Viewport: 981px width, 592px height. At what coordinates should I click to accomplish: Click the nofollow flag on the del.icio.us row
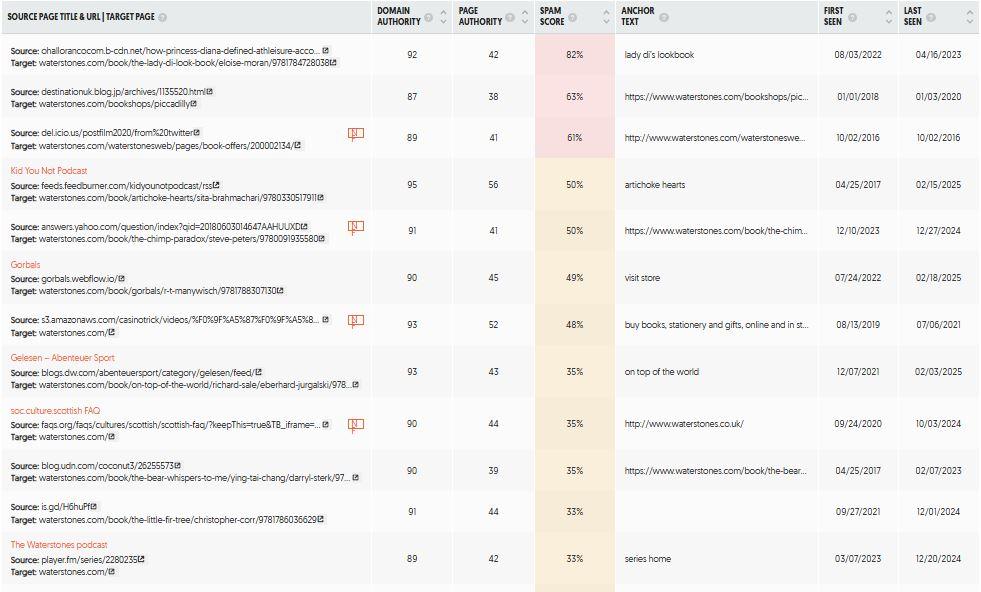355,134
